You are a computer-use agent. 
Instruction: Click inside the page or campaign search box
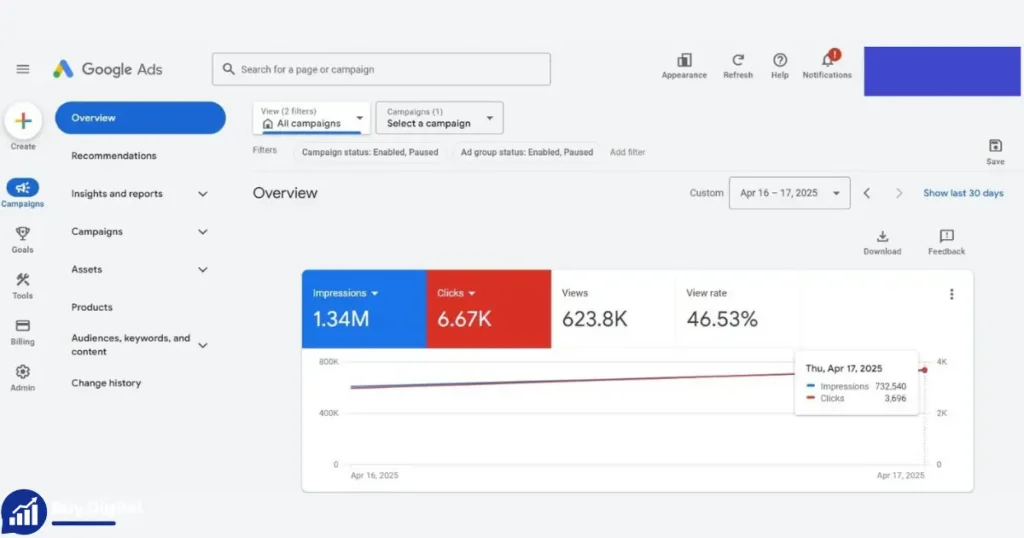[381, 69]
